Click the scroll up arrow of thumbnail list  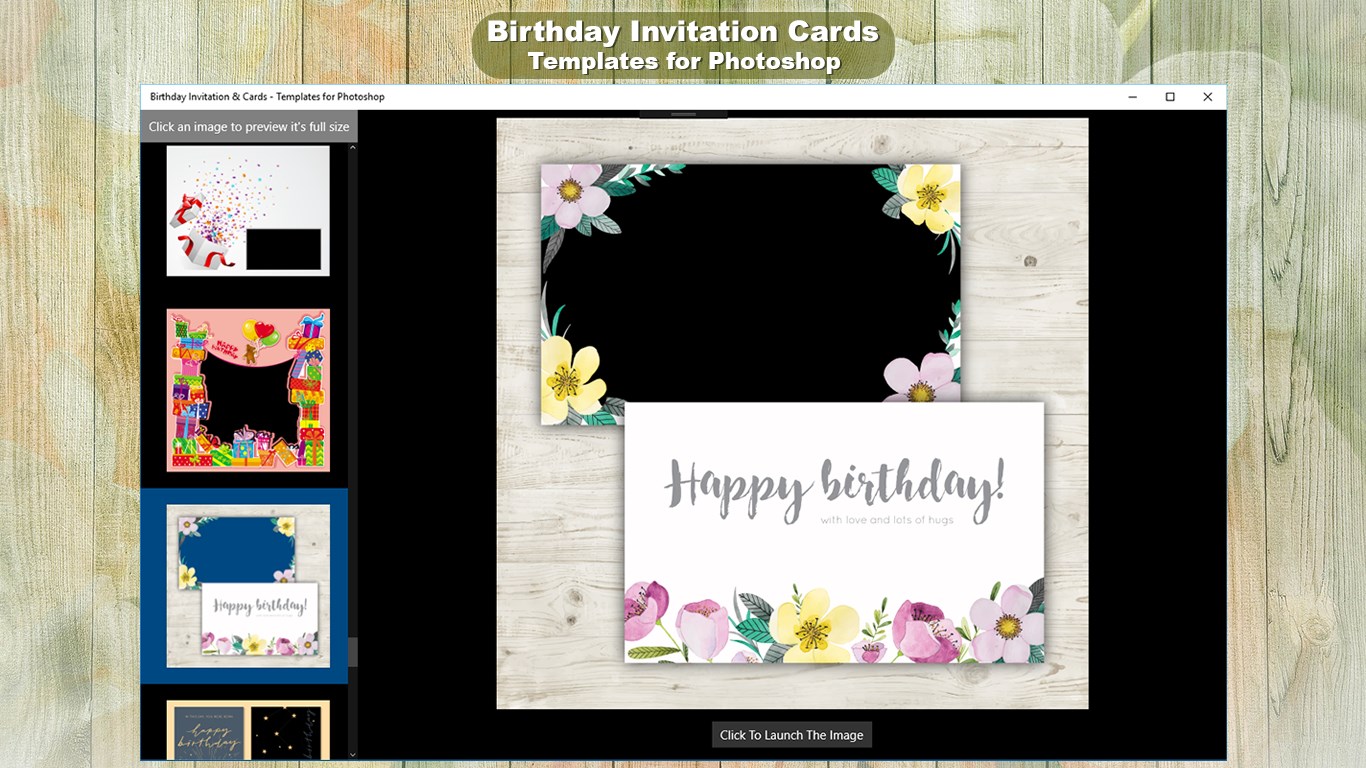(352, 148)
